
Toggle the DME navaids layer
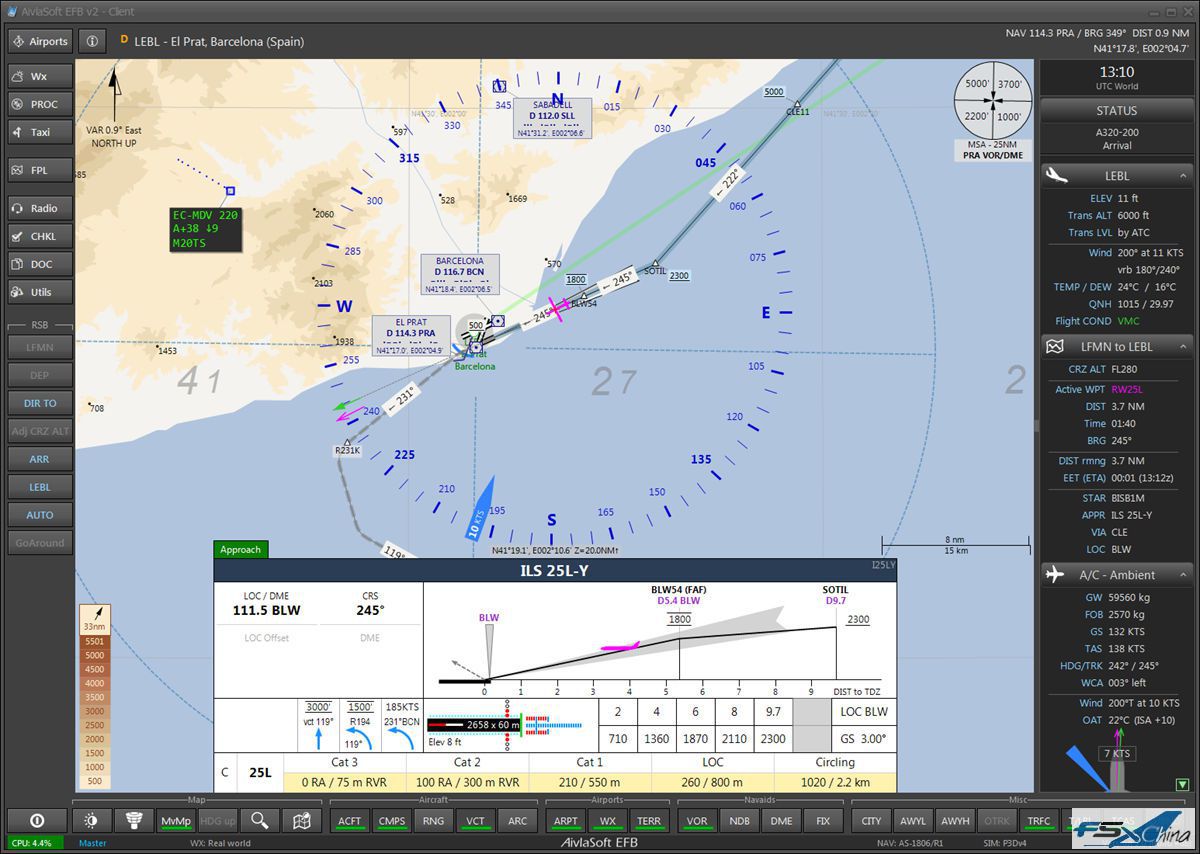[x=782, y=821]
